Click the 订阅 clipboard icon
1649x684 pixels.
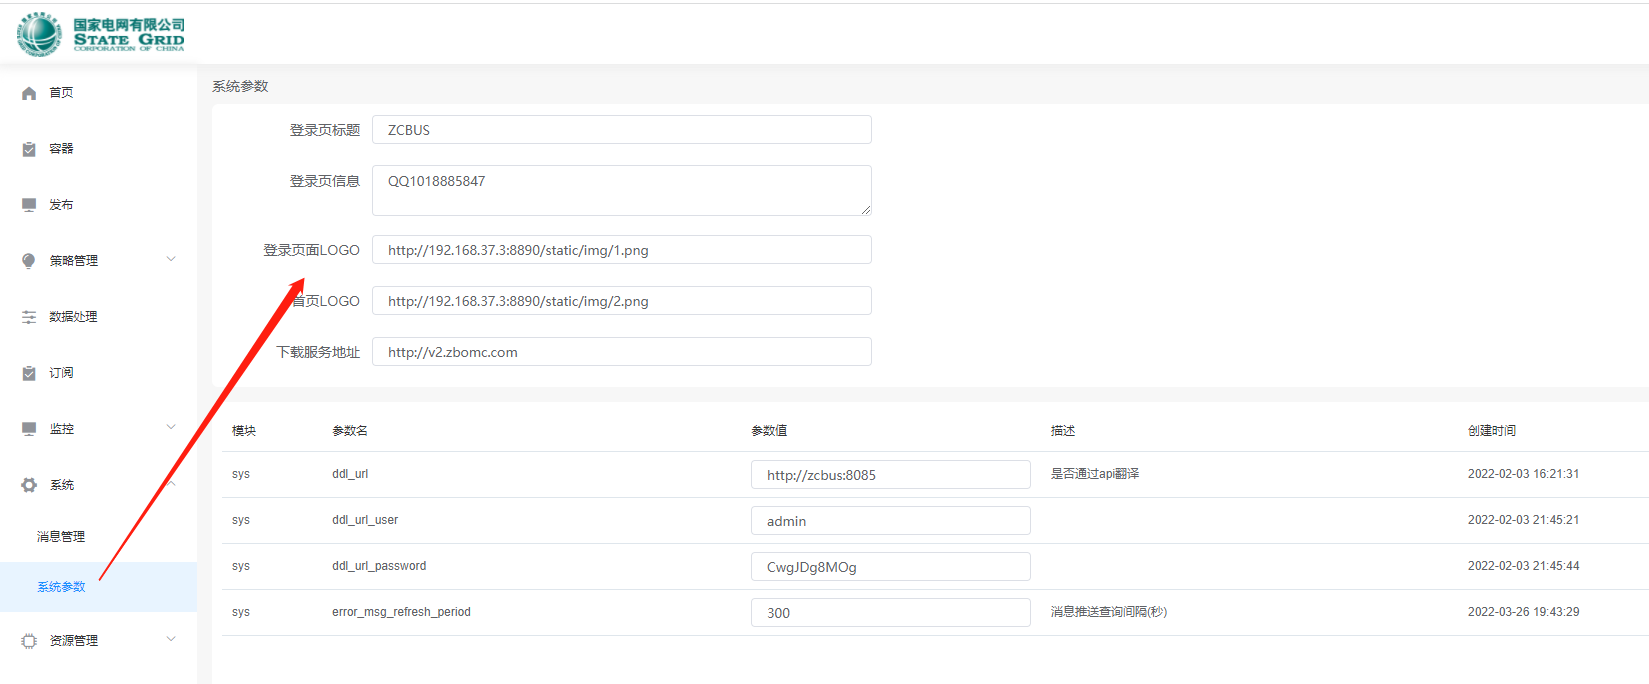coord(29,373)
